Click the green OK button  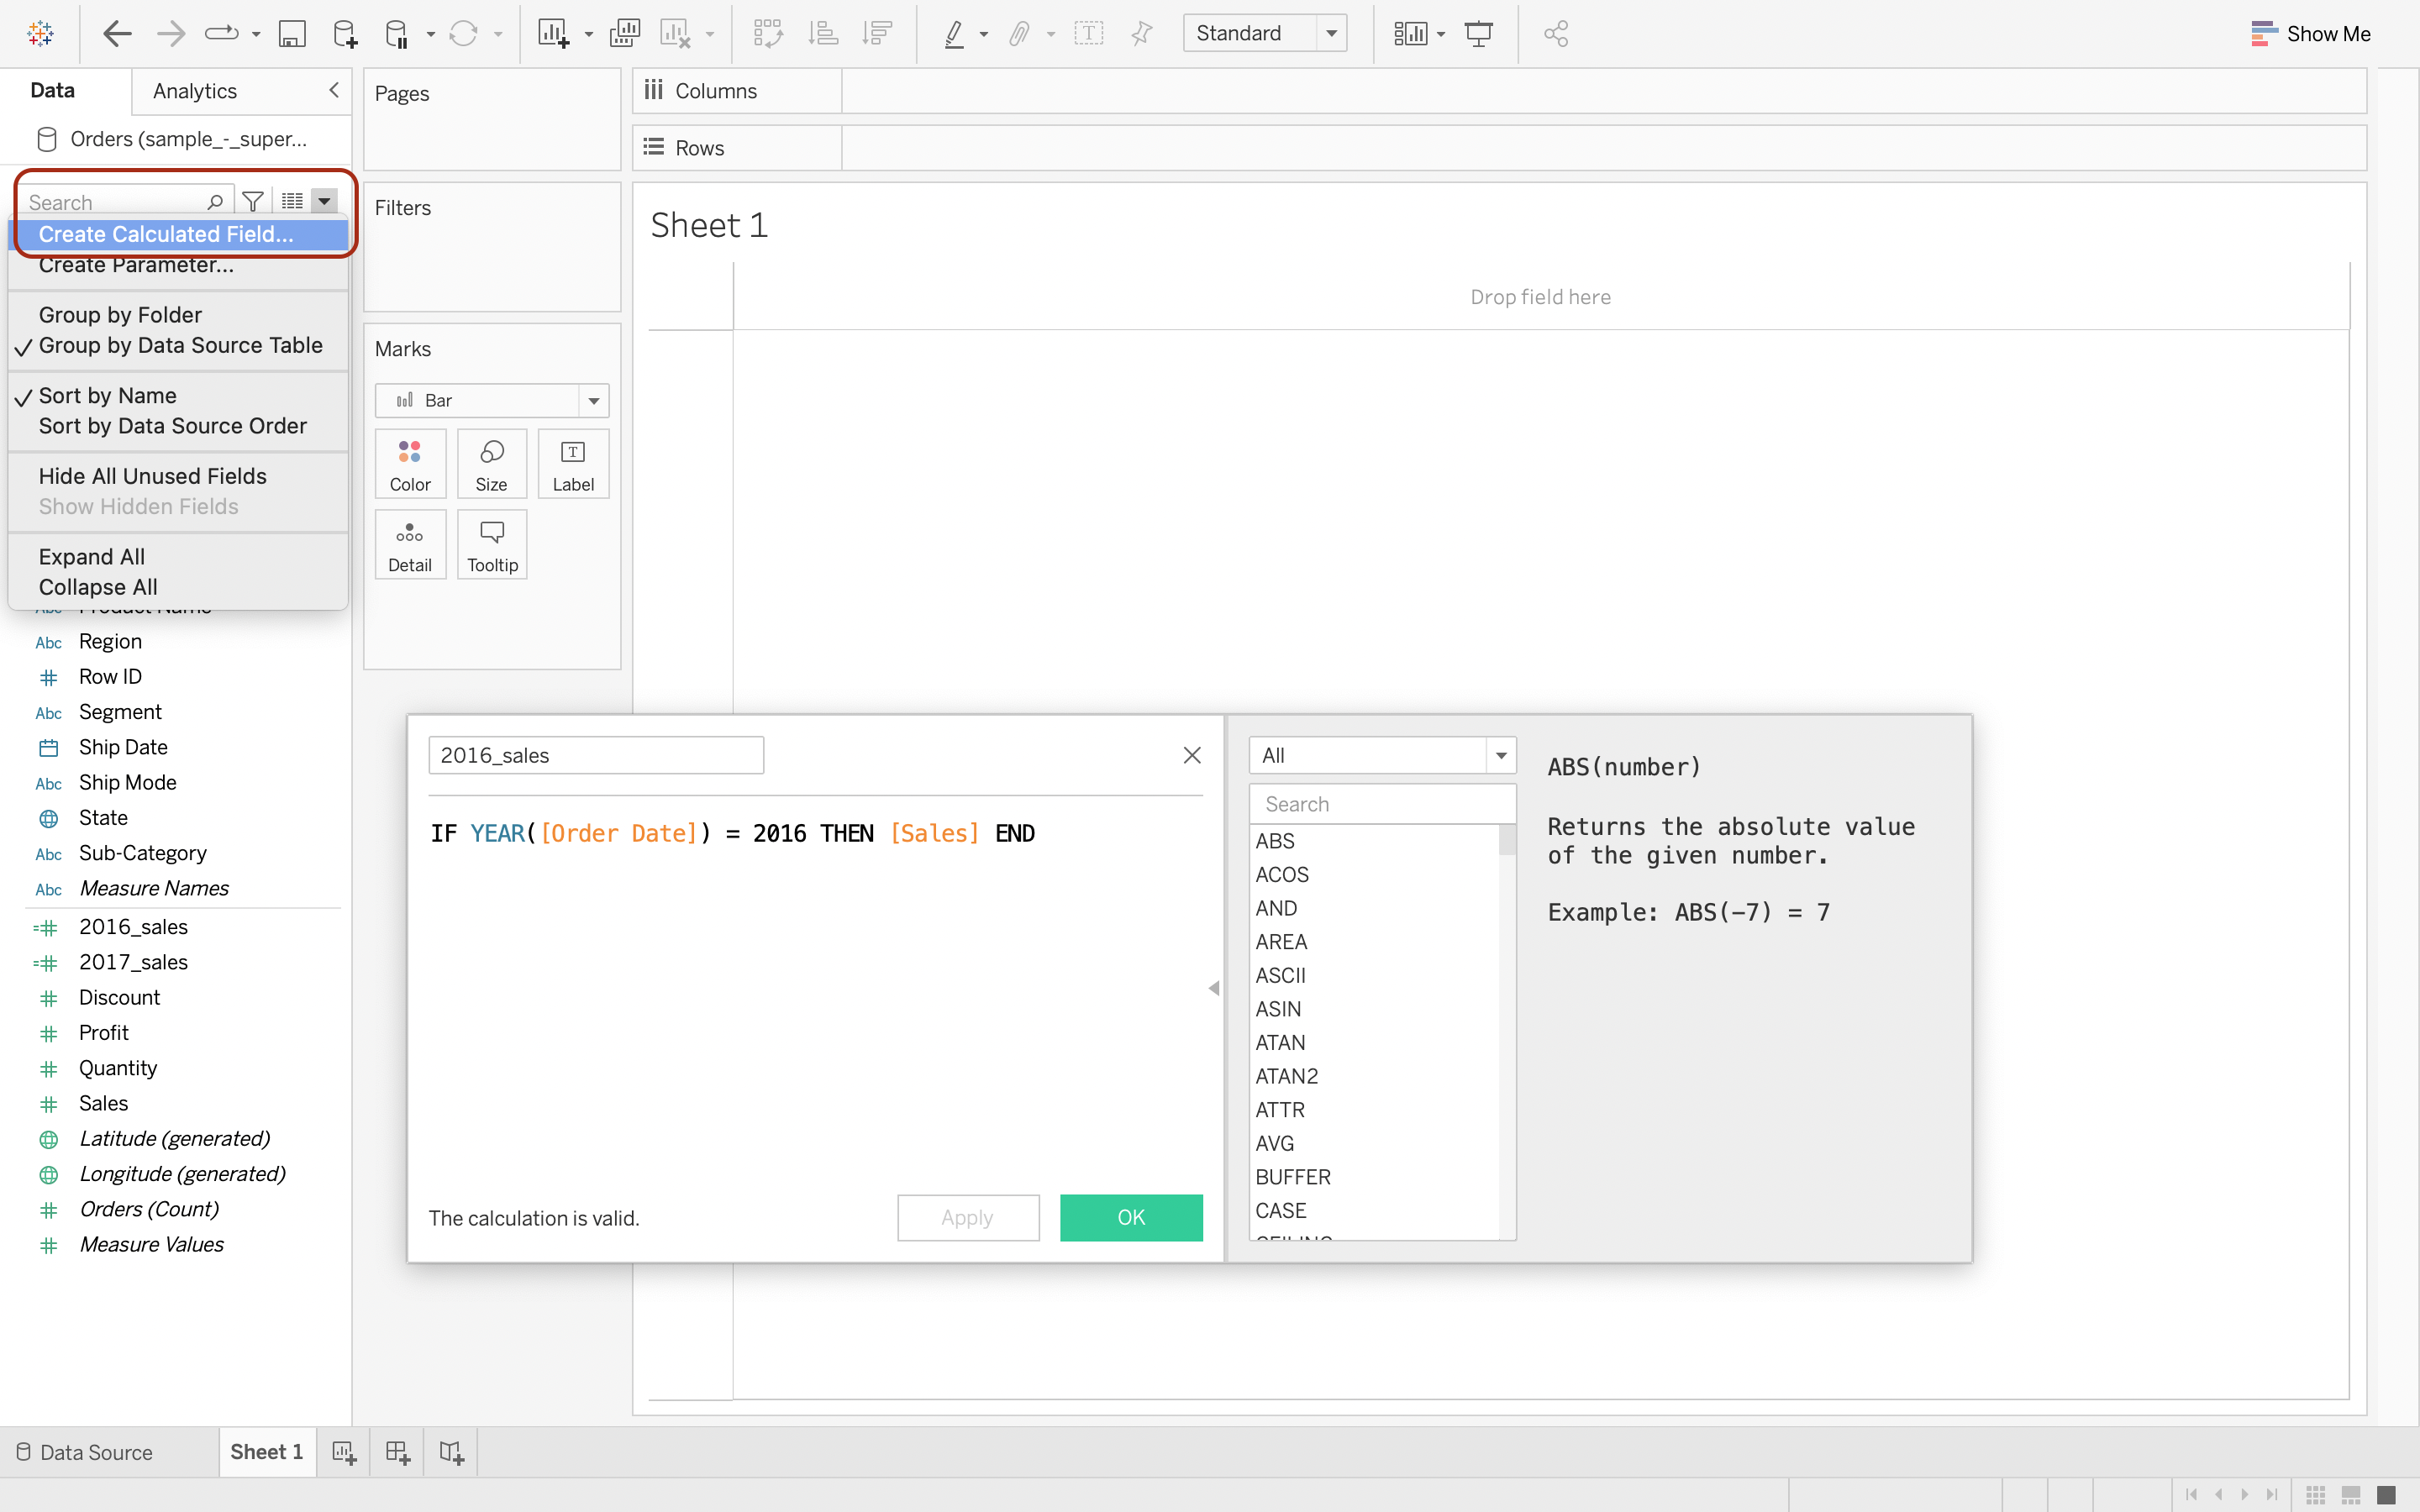1130,1217
